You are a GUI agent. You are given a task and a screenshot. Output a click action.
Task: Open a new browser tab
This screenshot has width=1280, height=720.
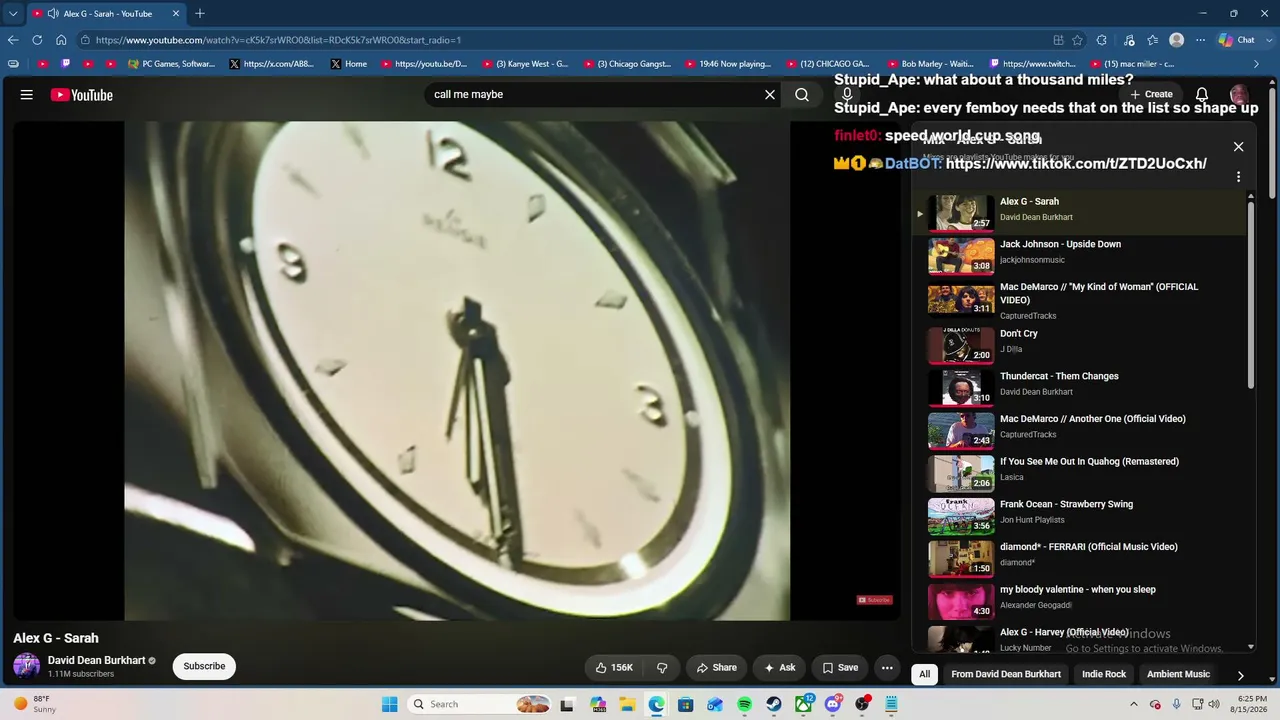click(200, 14)
